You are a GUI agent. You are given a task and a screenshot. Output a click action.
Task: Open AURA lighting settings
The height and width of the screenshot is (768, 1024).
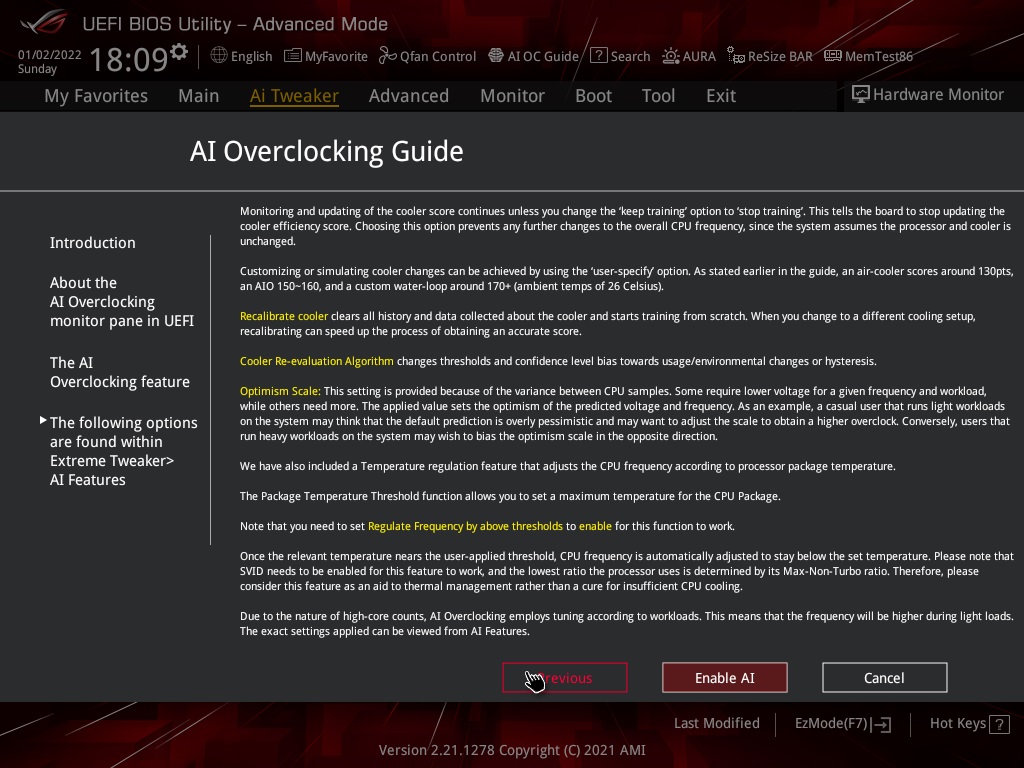(x=689, y=56)
